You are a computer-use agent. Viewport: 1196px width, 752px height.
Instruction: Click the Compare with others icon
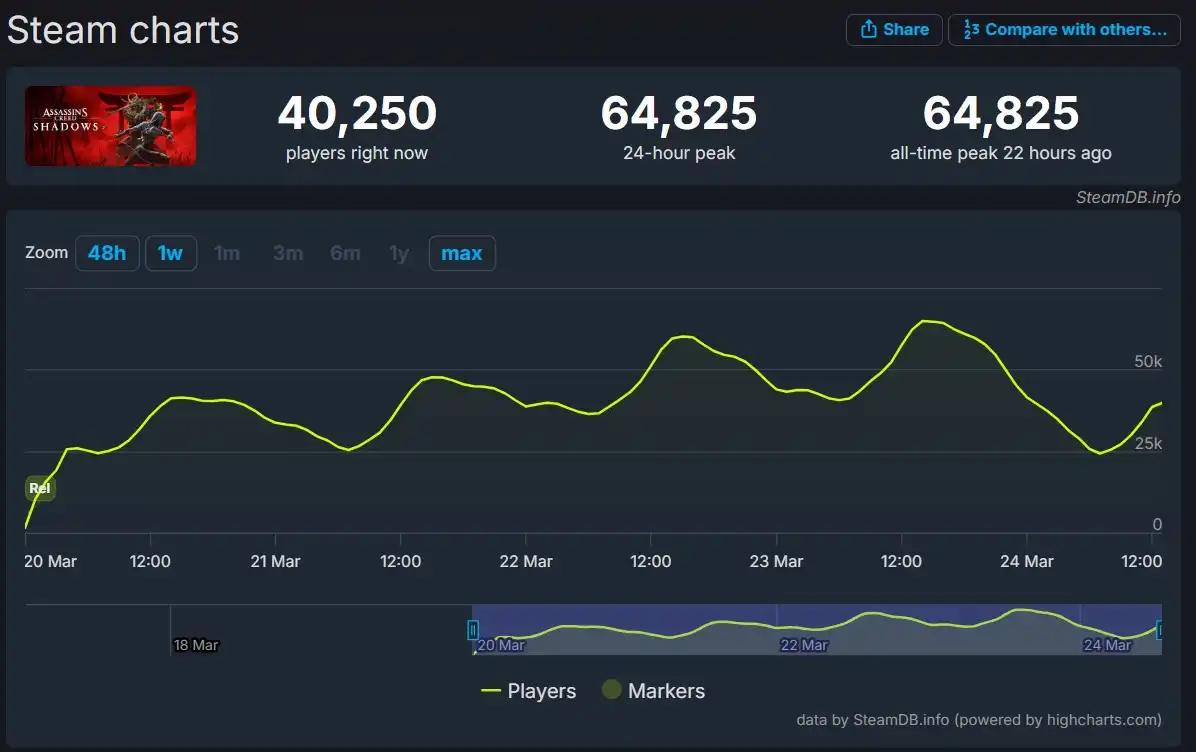pyautogui.click(x=971, y=29)
